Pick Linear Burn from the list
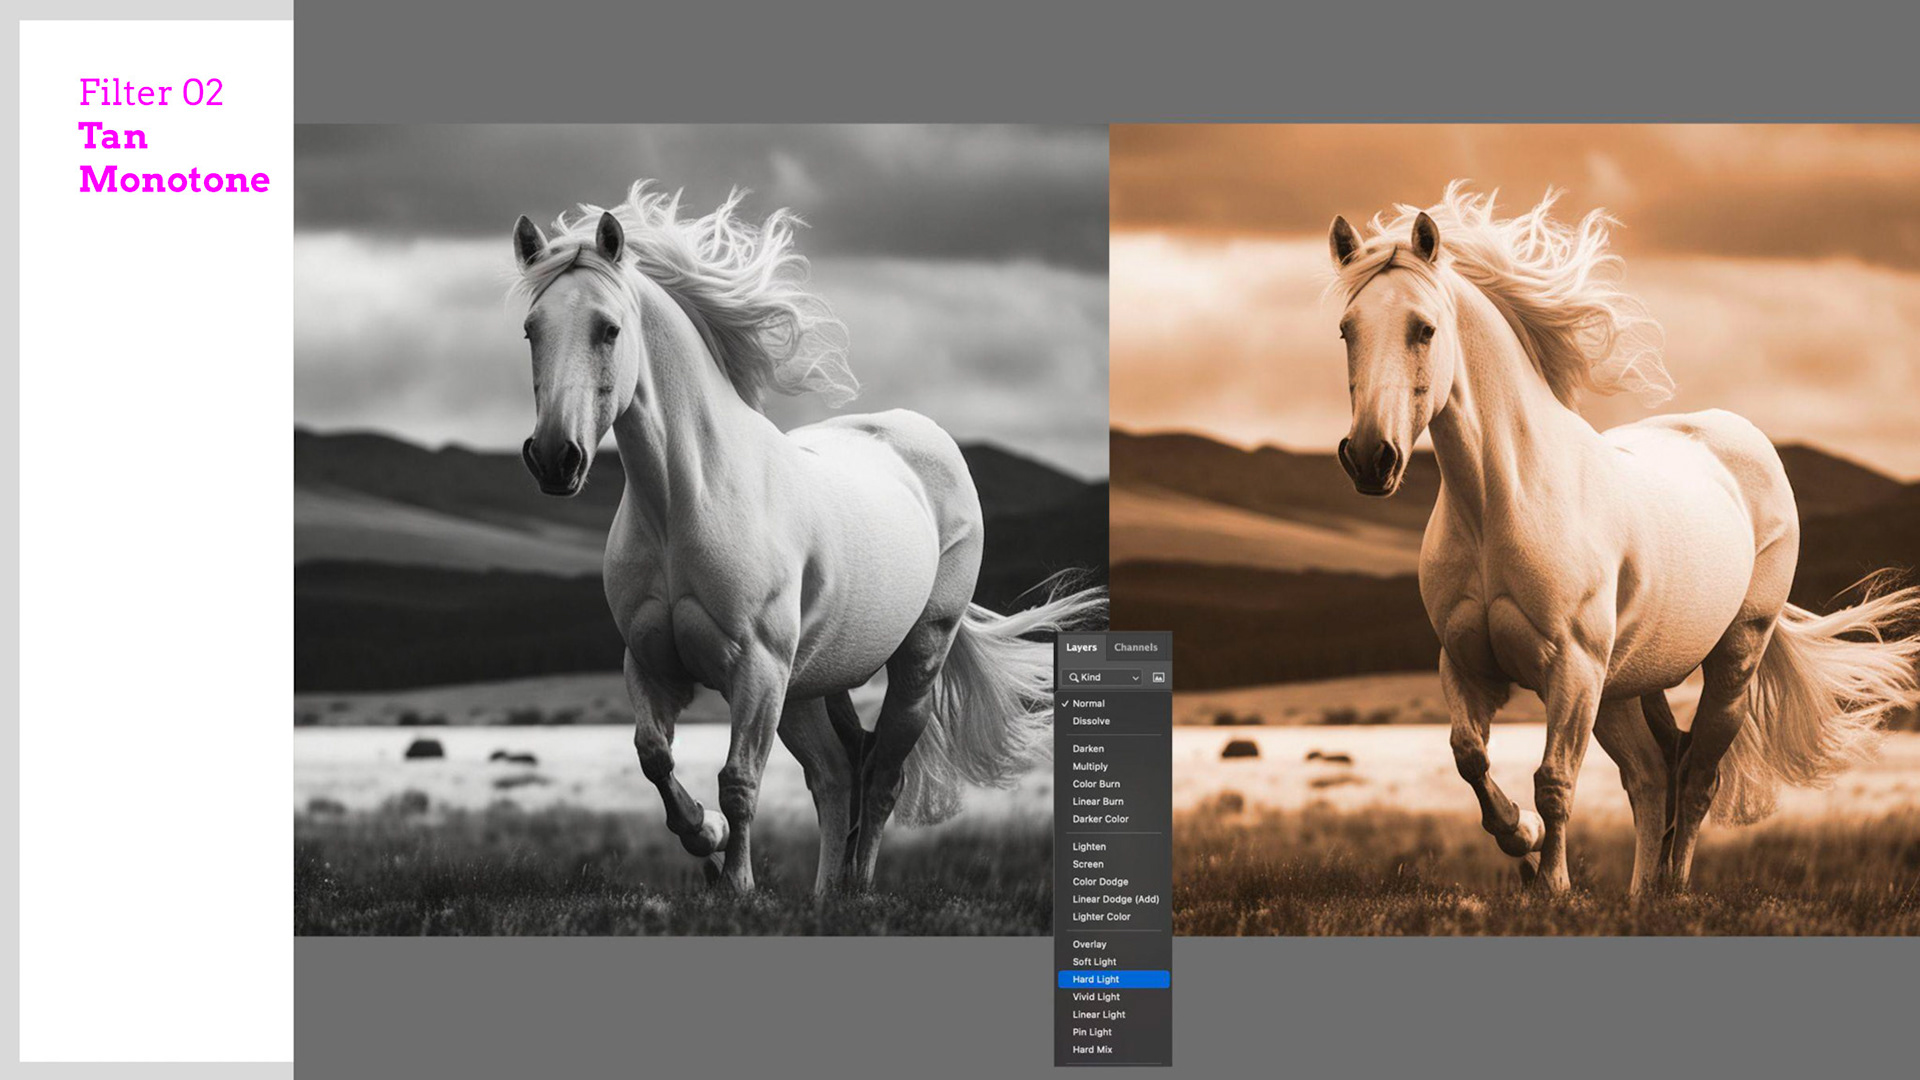This screenshot has height=1080, width=1920. (x=1097, y=801)
